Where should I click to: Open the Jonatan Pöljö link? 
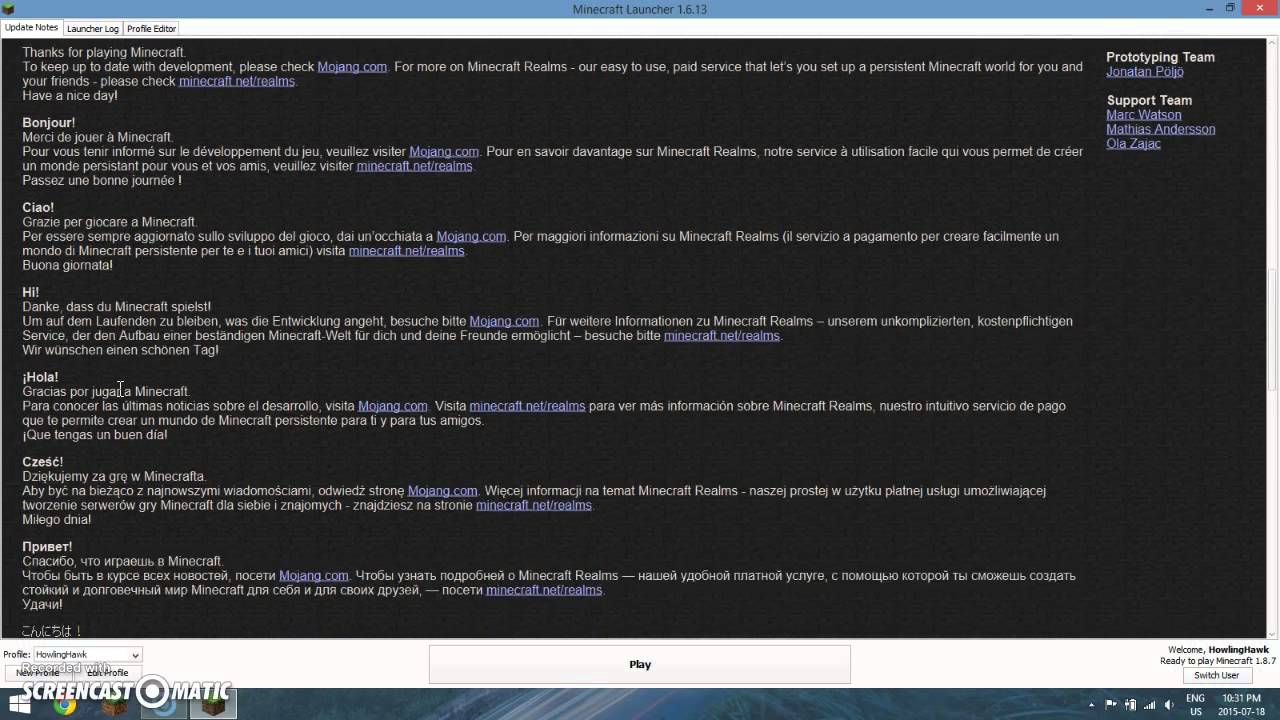tap(1144, 72)
